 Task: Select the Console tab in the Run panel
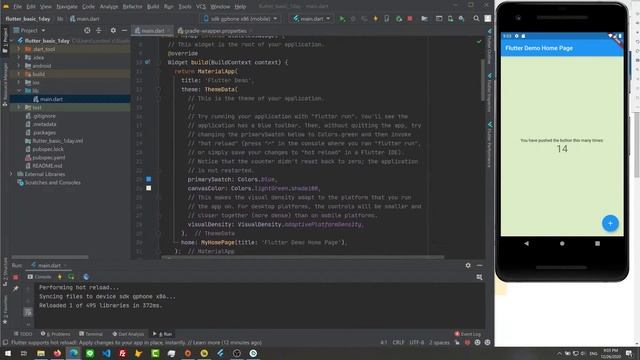[40, 277]
